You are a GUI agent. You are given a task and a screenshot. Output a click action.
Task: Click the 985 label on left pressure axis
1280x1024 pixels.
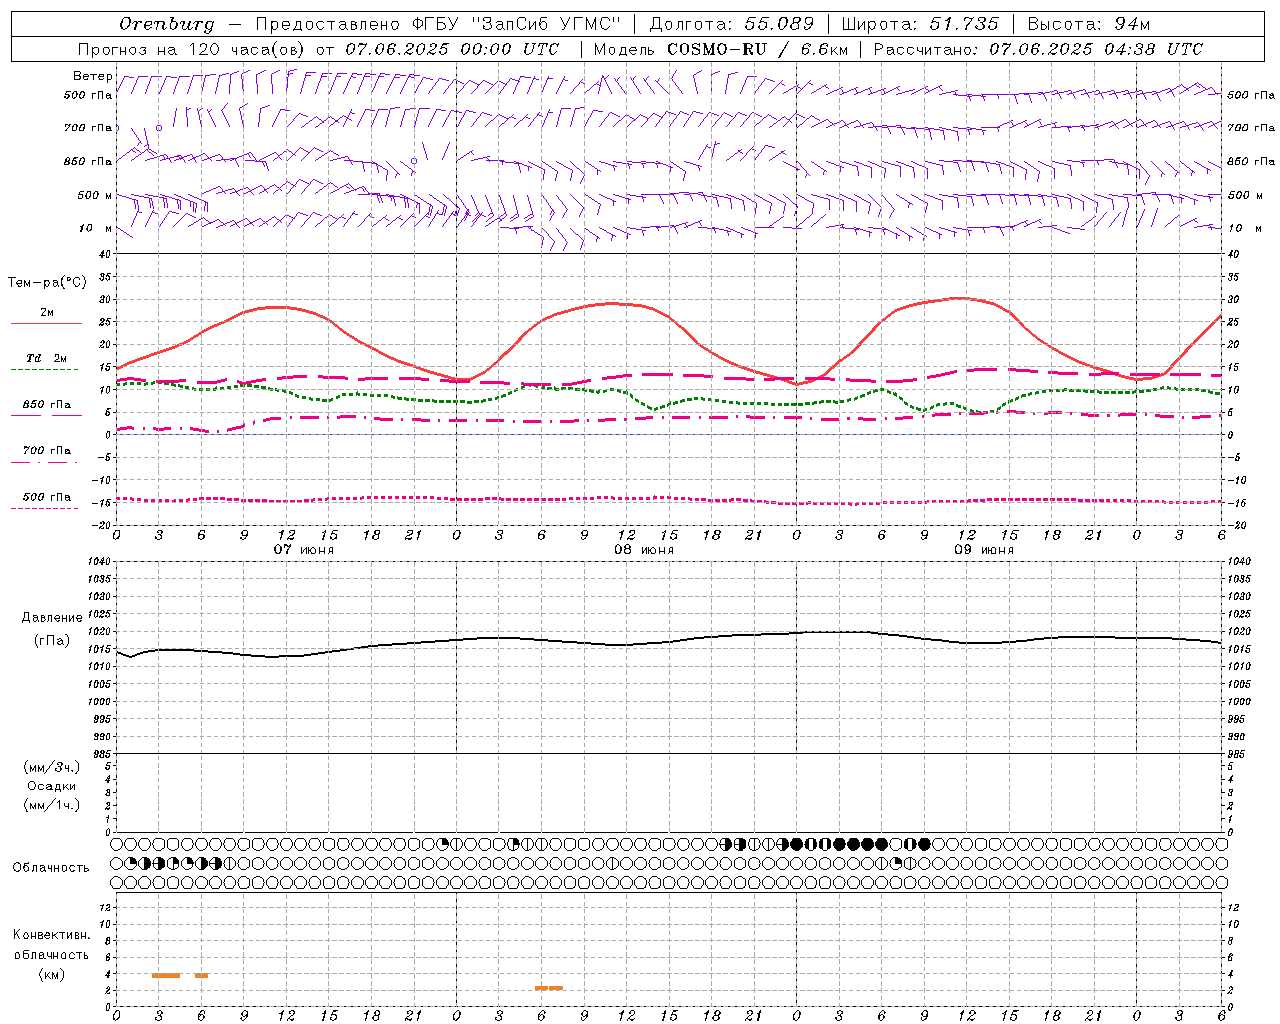[100, 754]
